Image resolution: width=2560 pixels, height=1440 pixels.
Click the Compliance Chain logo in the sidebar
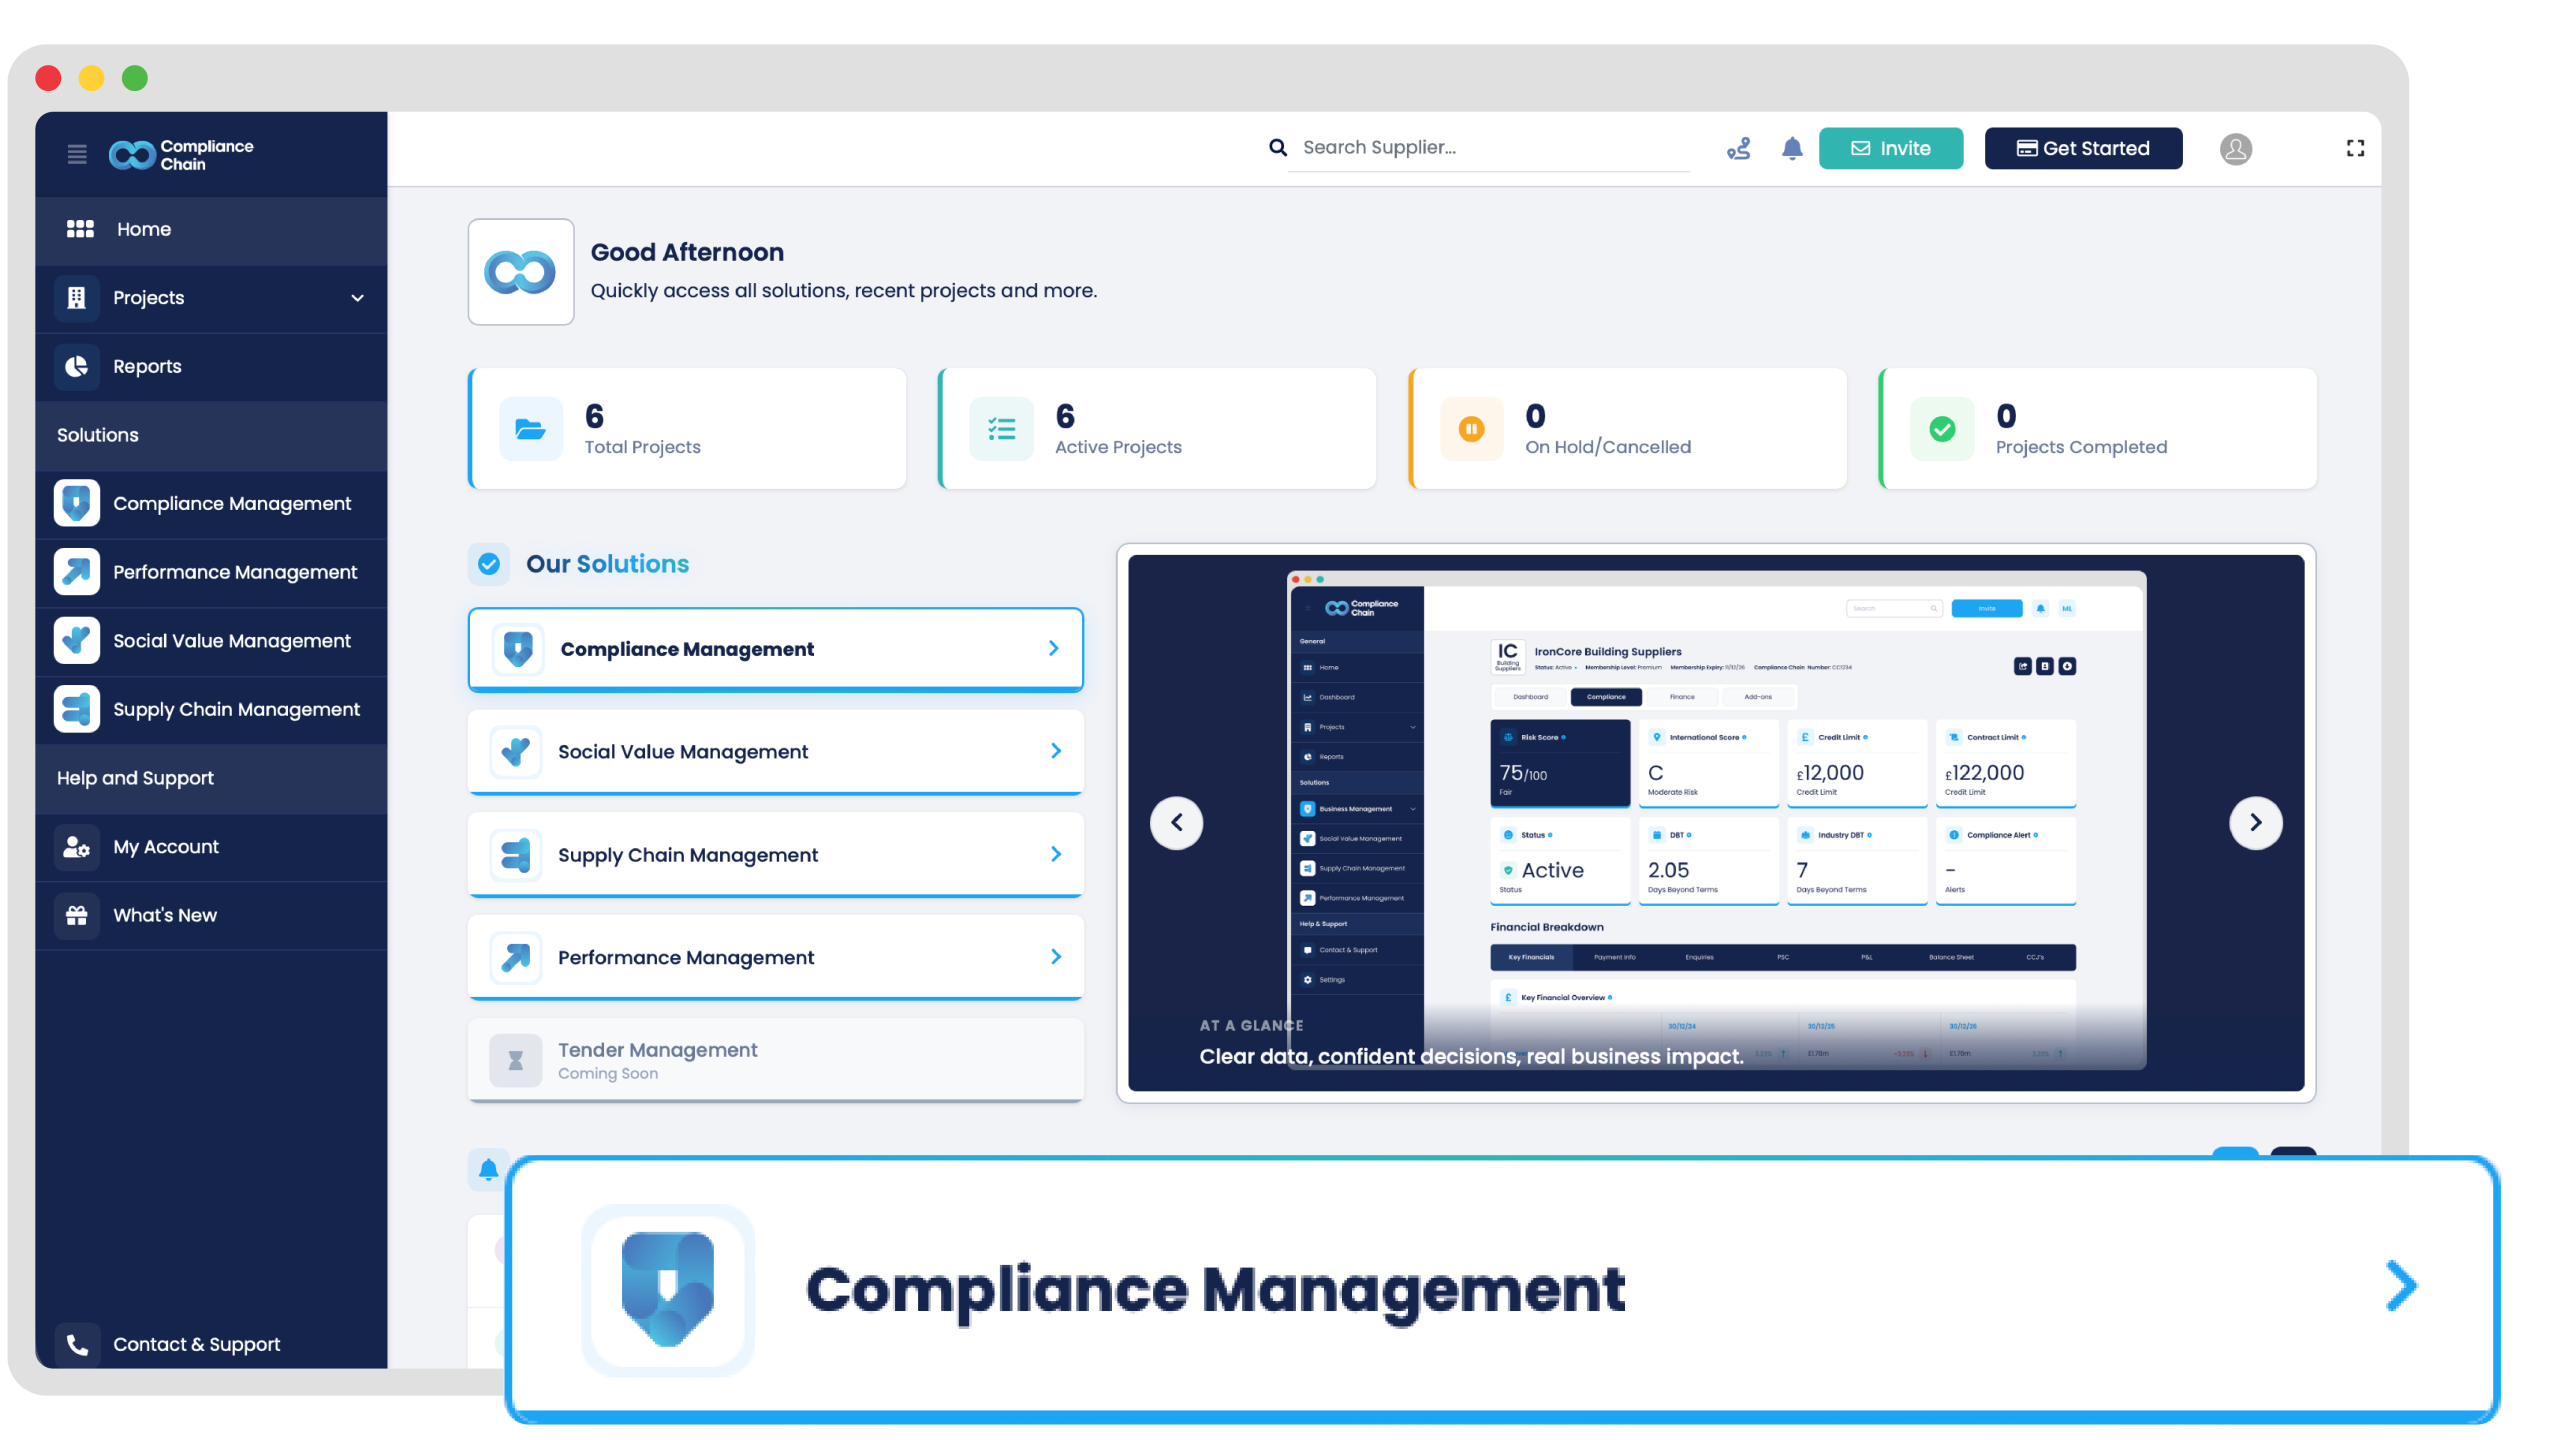coord(181,154)
